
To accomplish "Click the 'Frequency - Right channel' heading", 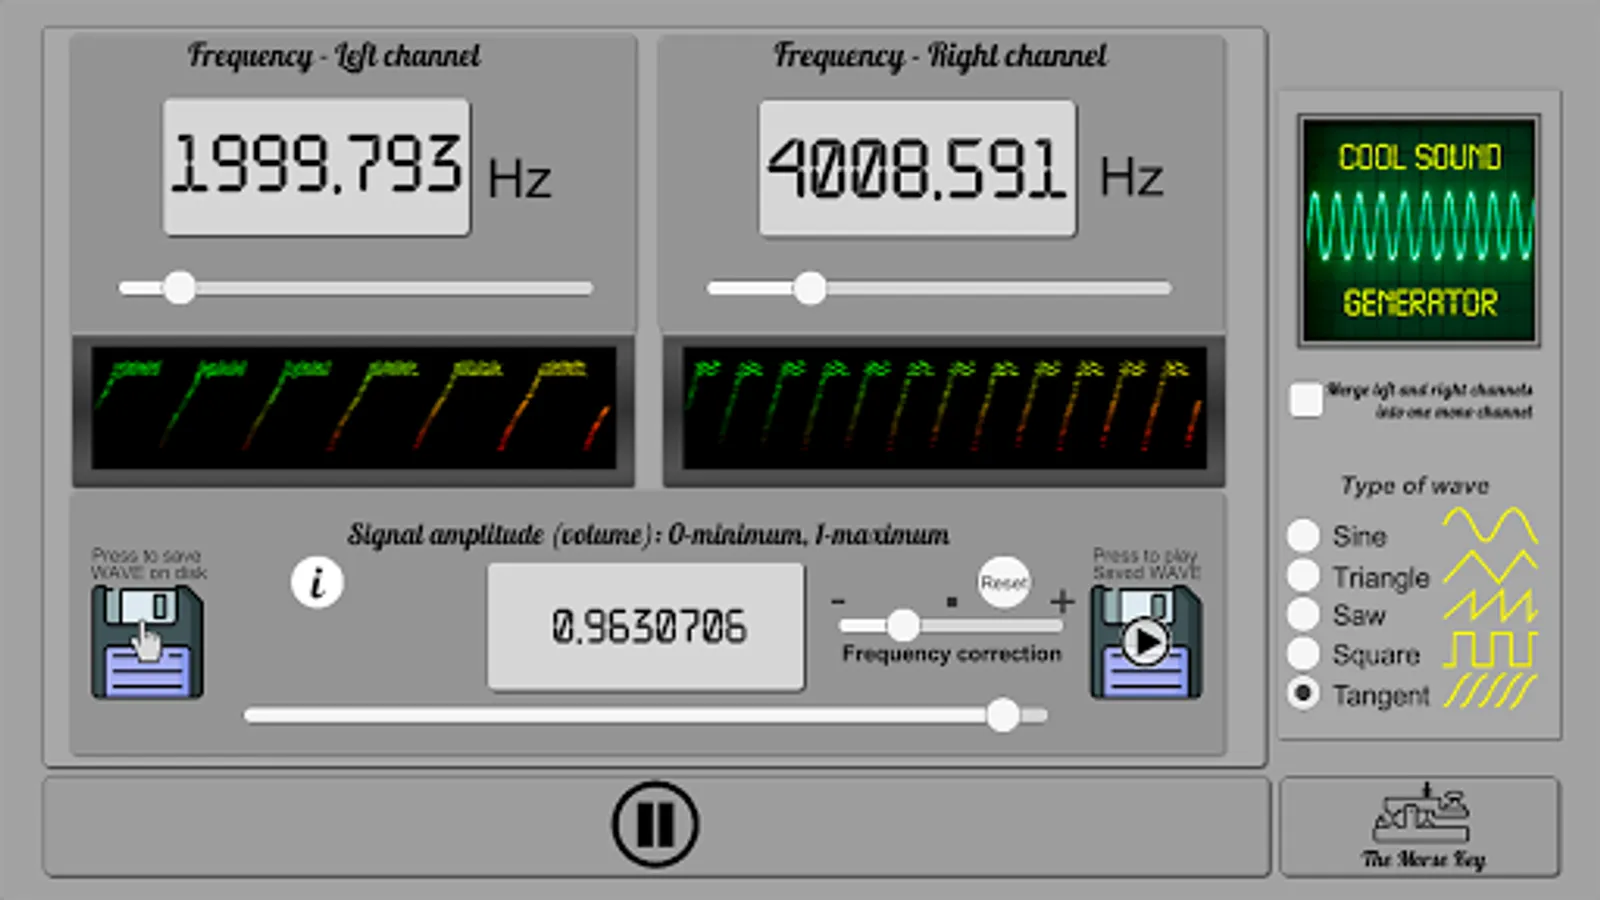I will [x=940, y=56].
